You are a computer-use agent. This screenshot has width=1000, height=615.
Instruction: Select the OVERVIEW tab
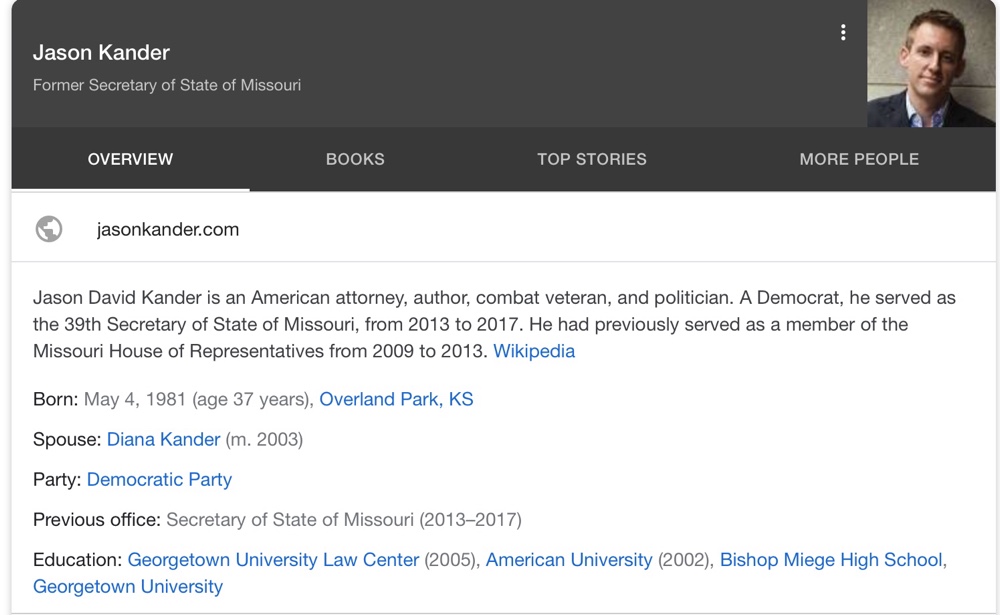[130, 159]
